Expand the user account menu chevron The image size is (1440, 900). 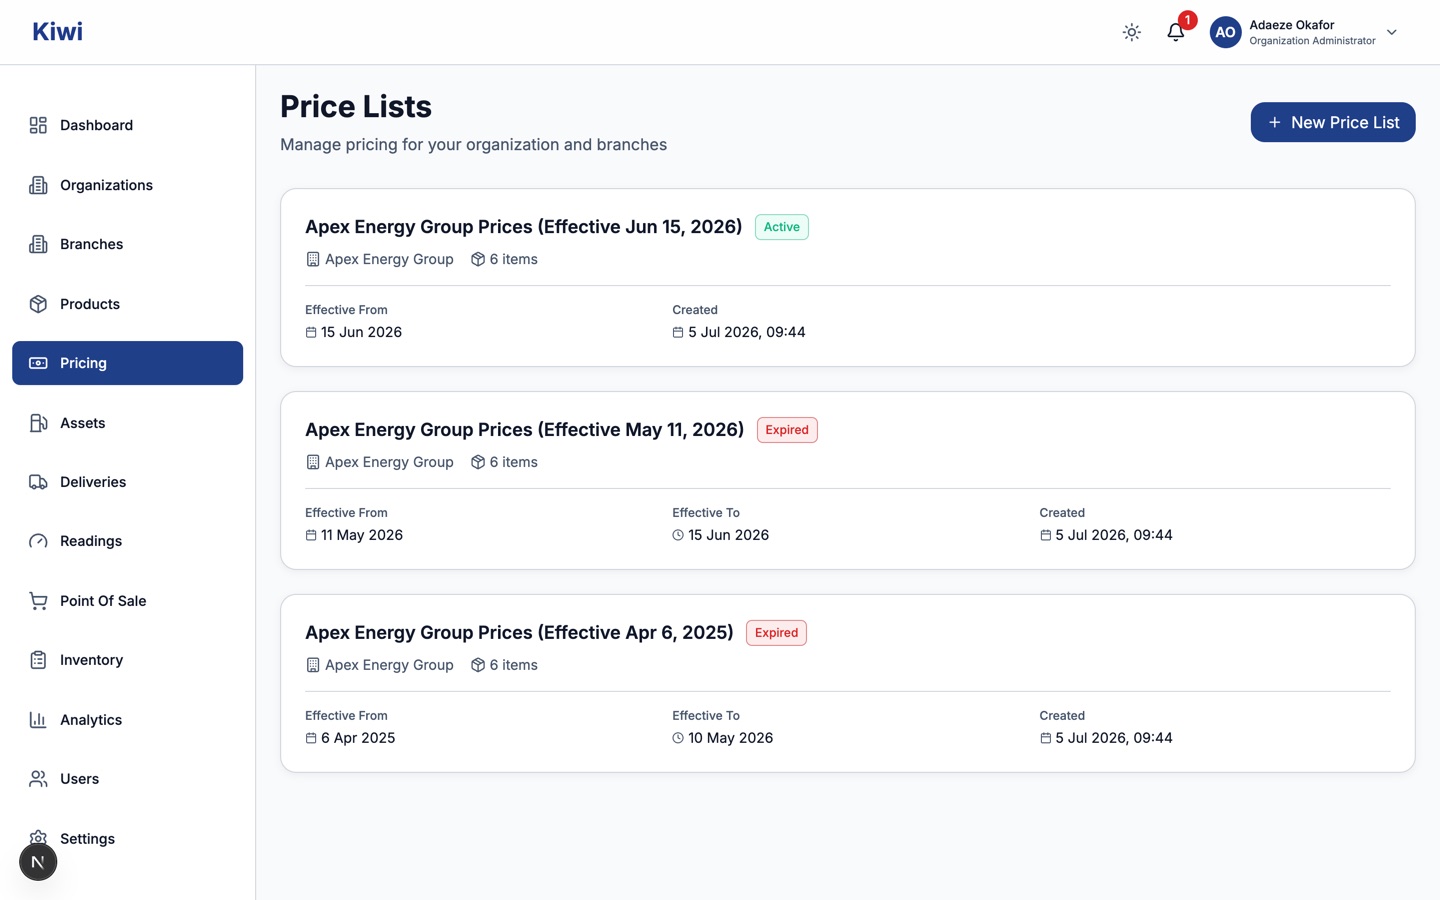pos(1392,32)
